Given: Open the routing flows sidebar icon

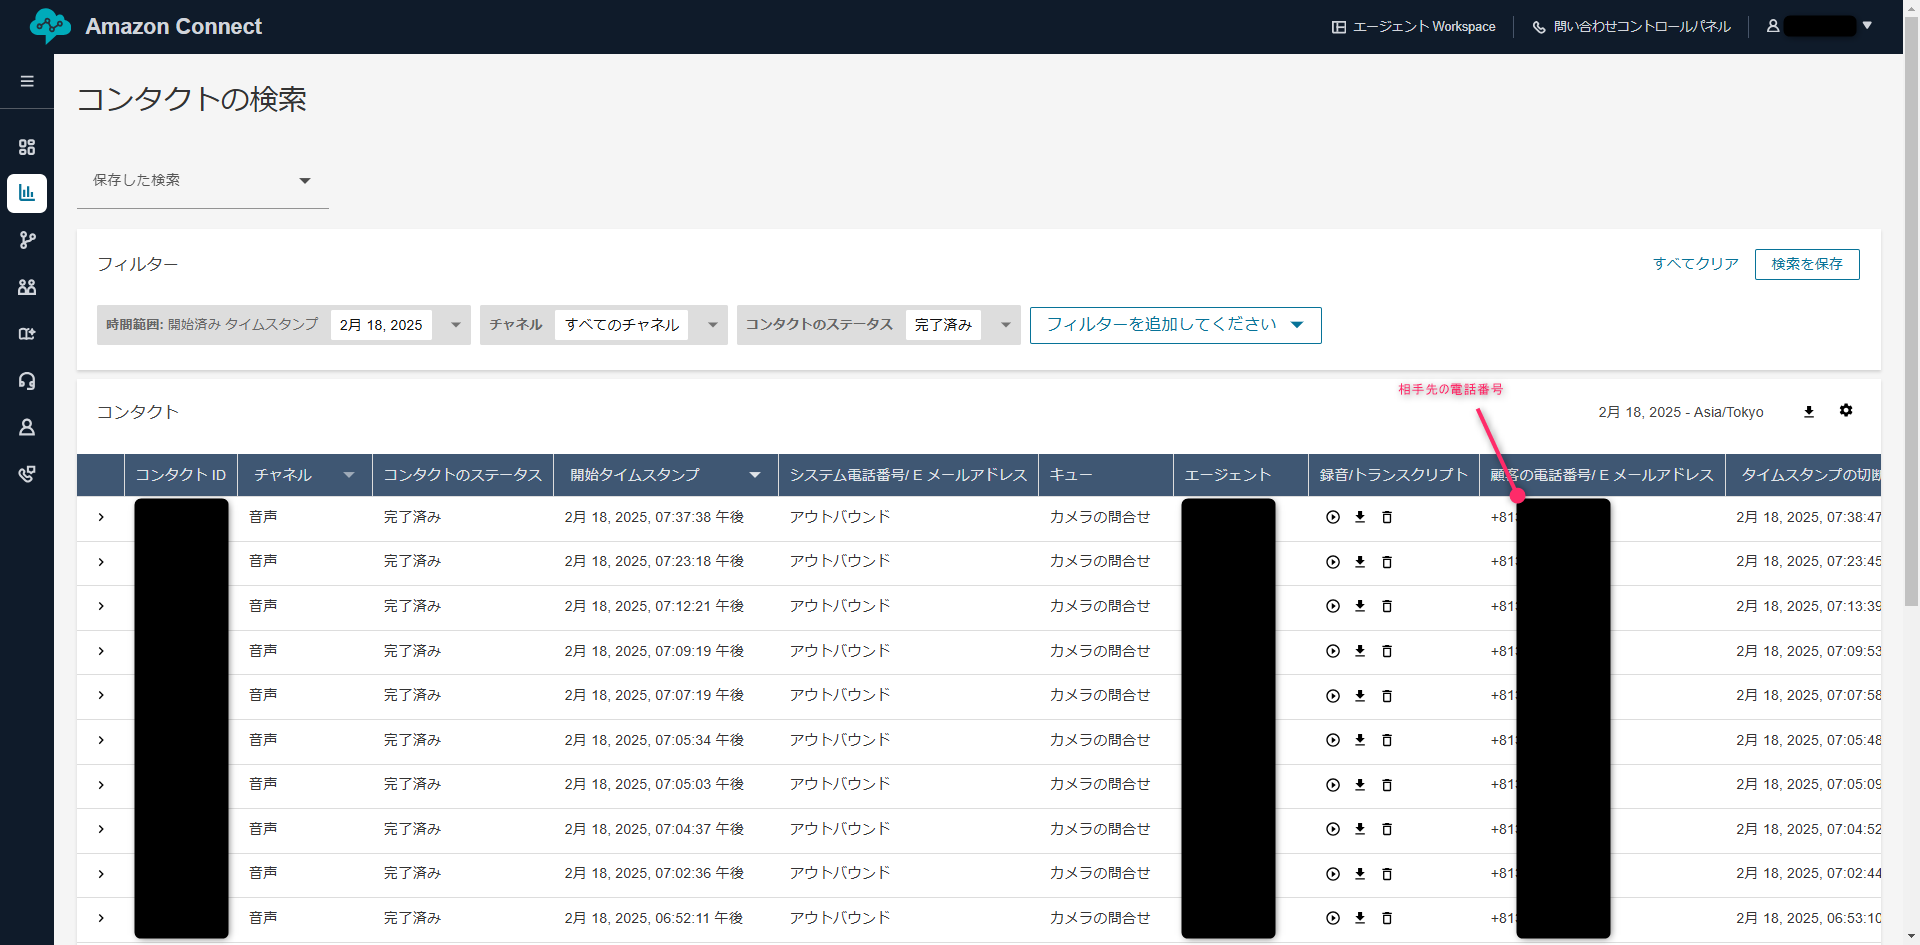Looking at the screenshot, I should pyautogui.click(x=27, y=240).
